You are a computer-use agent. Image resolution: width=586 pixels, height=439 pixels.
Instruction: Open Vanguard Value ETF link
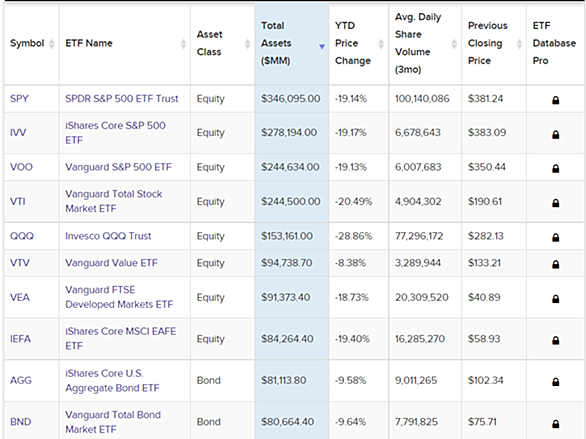coord(111,263)
